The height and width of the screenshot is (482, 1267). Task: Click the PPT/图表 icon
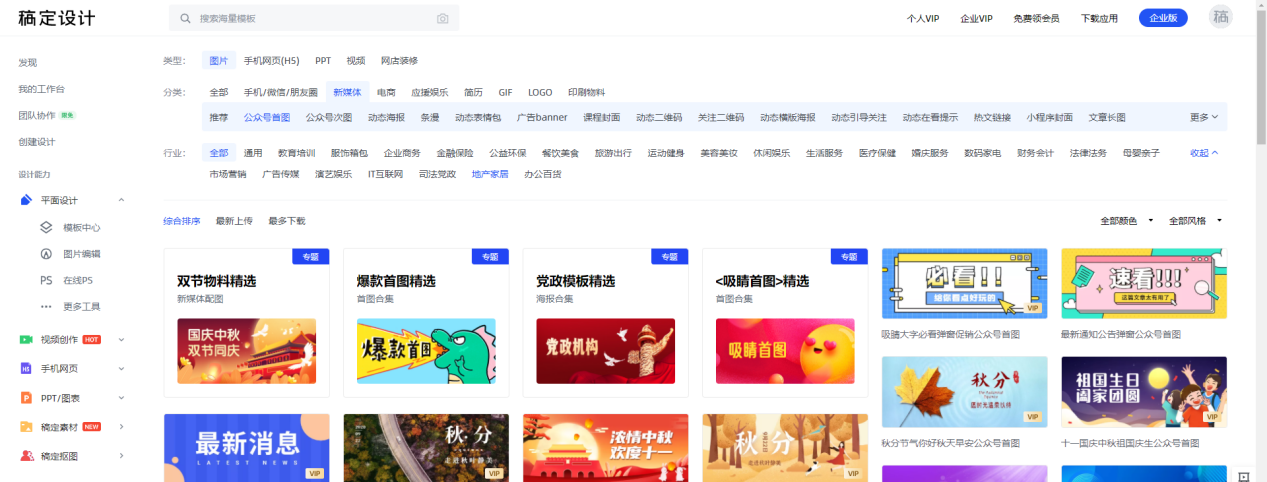tap(26, 397)
